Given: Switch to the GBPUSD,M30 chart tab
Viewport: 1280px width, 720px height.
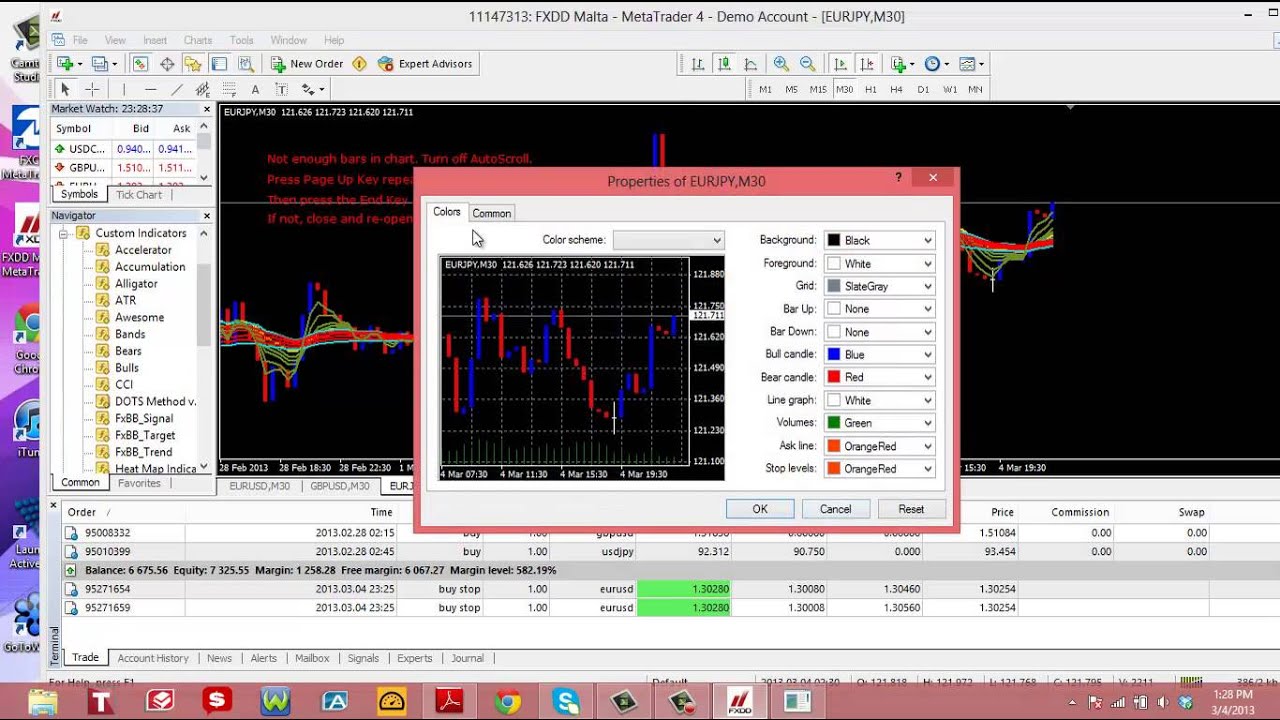Looking at the screenshot, I should coord(339,486).
